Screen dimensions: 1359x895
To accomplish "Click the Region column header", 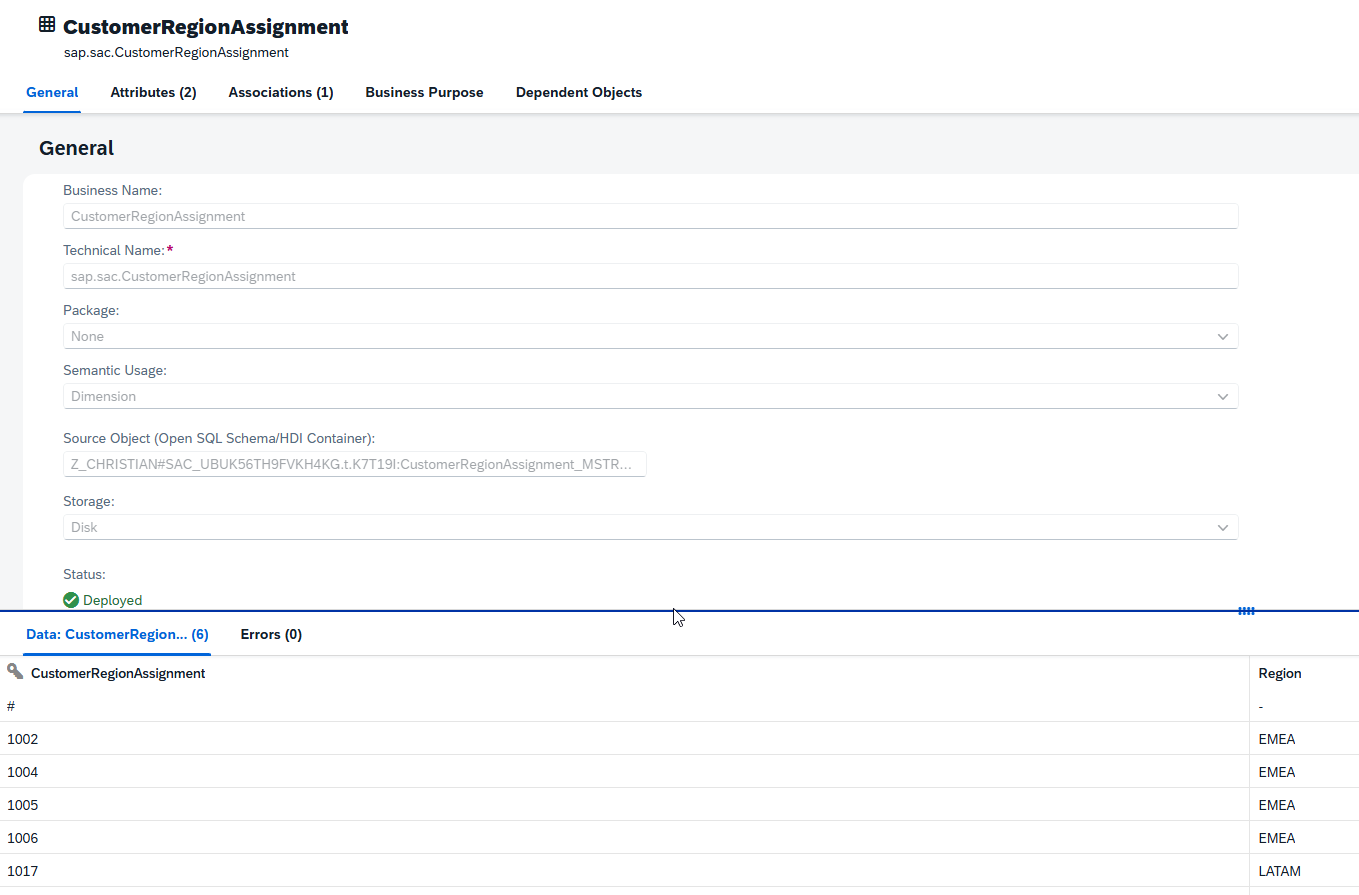I will coord(1280,673).
